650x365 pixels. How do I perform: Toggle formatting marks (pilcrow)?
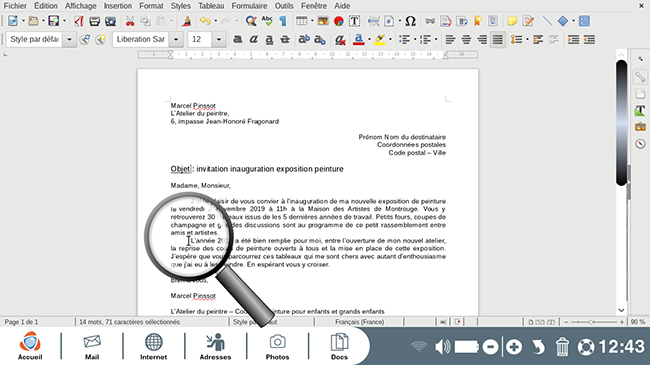tap(283, 21)
